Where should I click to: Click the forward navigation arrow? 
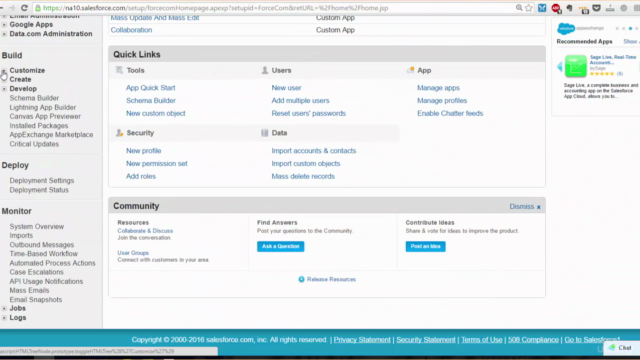click(12, 8)
